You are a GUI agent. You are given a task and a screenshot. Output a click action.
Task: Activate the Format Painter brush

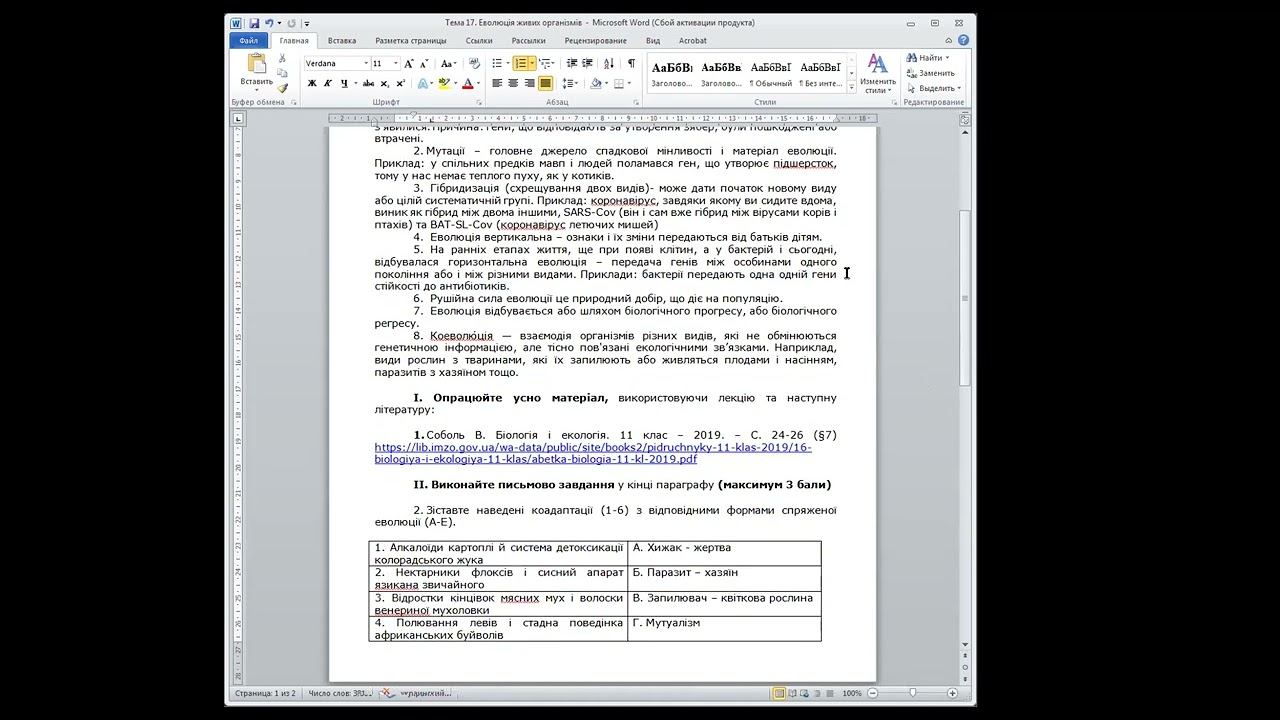(283, 87)
